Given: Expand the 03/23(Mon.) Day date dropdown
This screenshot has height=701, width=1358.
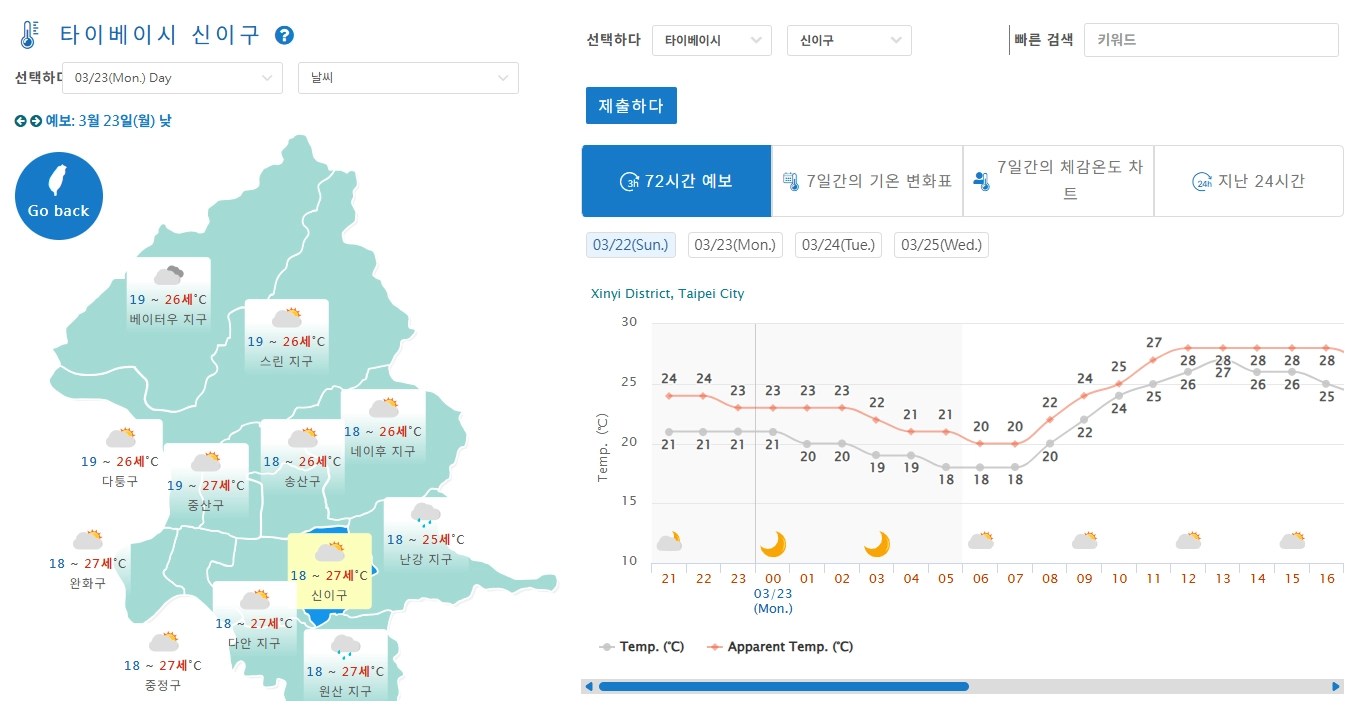Looking at the screenshot, I should 172,77.
